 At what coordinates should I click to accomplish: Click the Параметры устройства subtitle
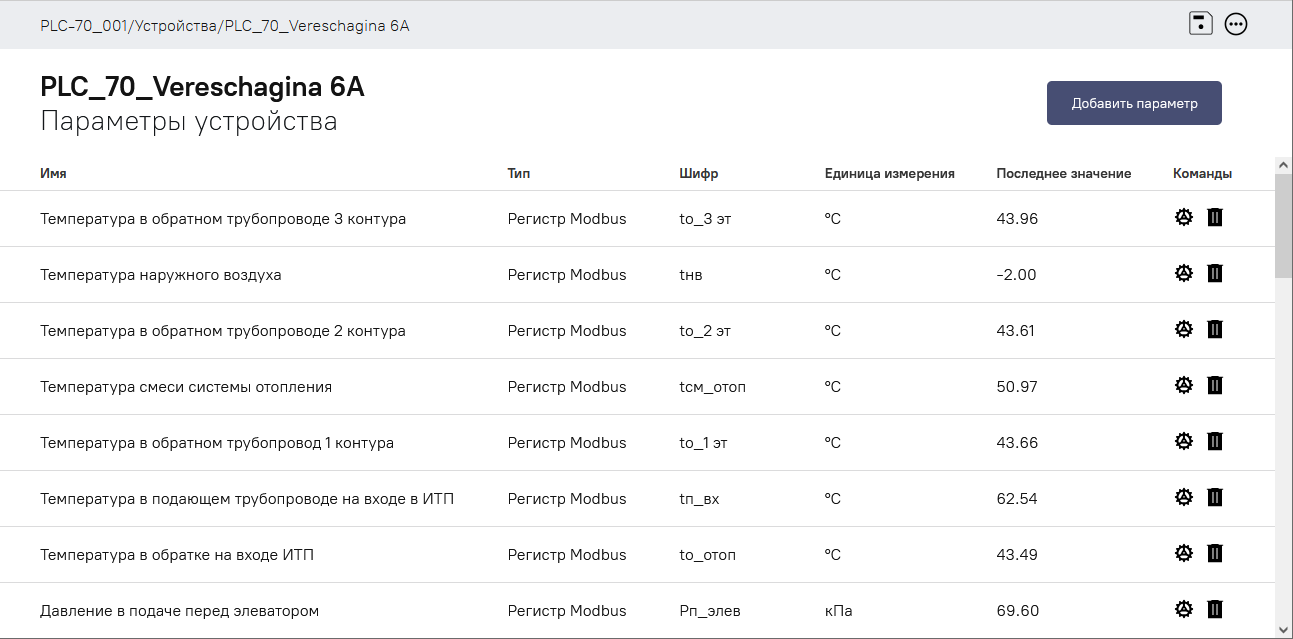pyautogui.click(x=189, y=121)
